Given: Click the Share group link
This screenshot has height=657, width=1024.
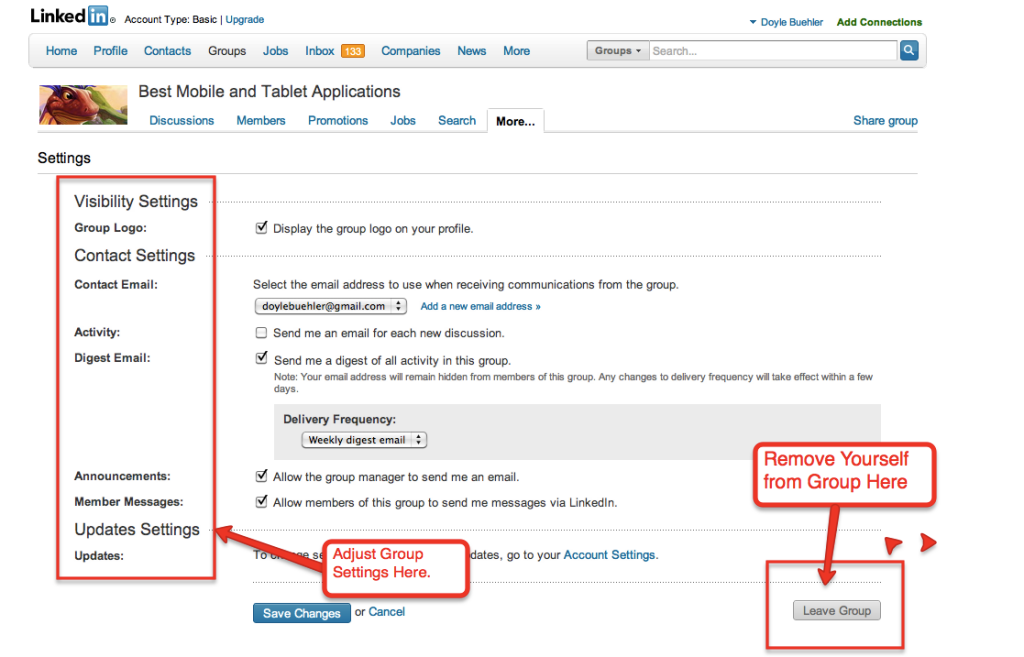Looking at the screenshot, I should click(885, 121).
